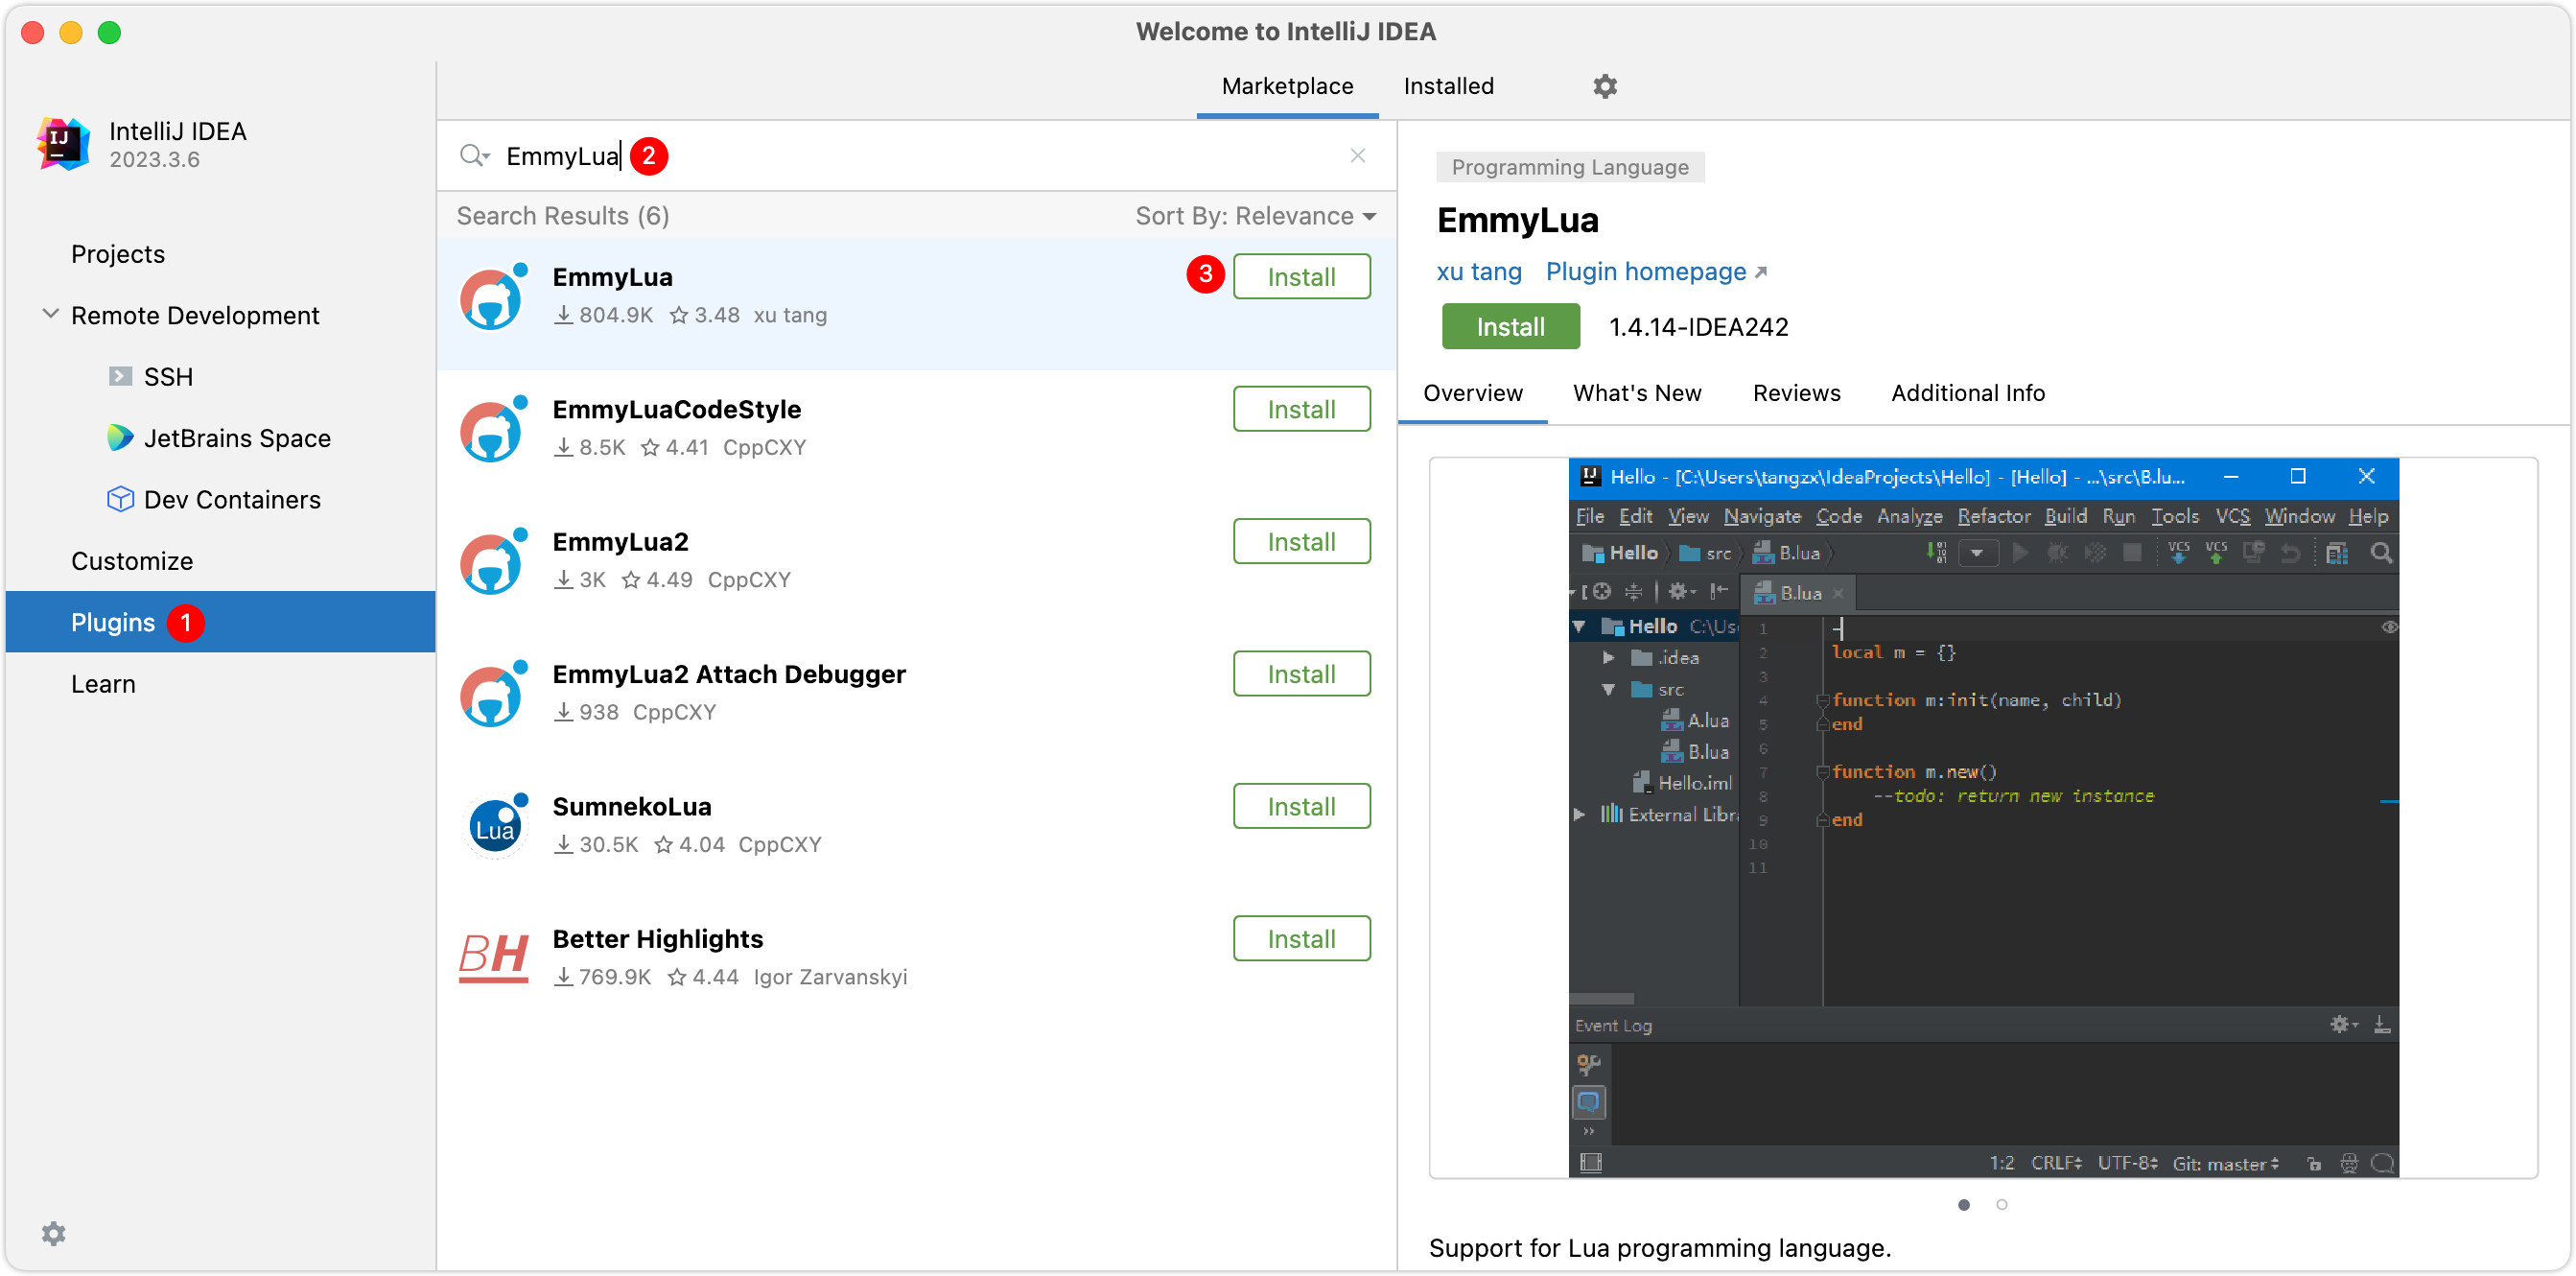Image resolution: width=2576 pixels, height=1276 pixels.
Task: Click the plugin settings gear icon
Action: pyautogui.click(x=1604, y=86)
